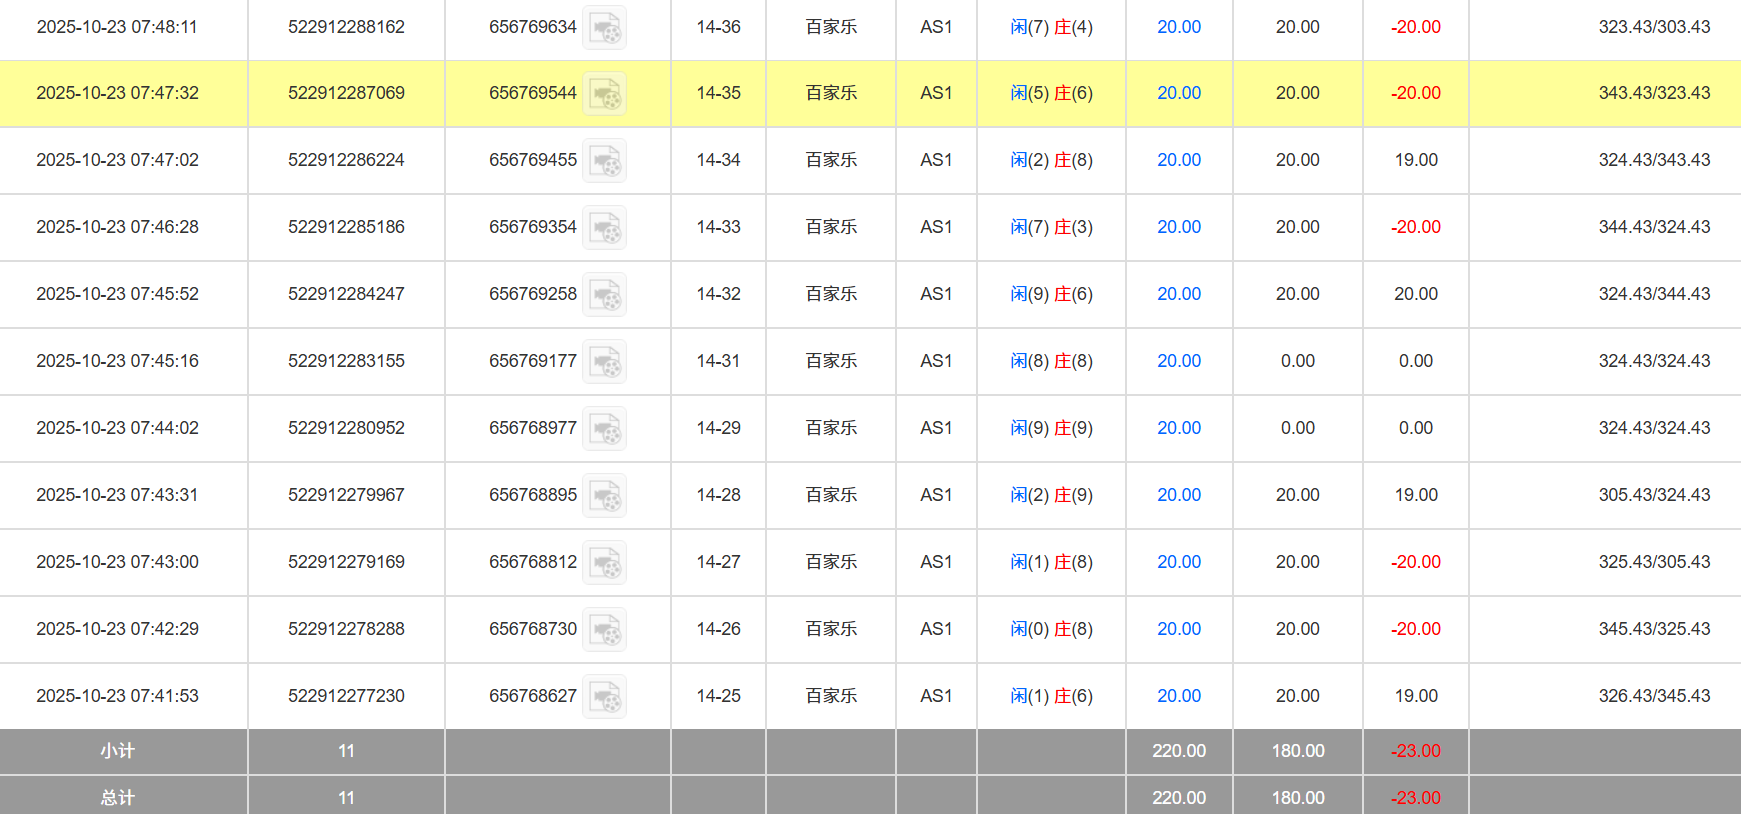Select the 闲(8) 庄(8) result cell
Screen dimensions: 1741x814
(x=1051, y=361)
